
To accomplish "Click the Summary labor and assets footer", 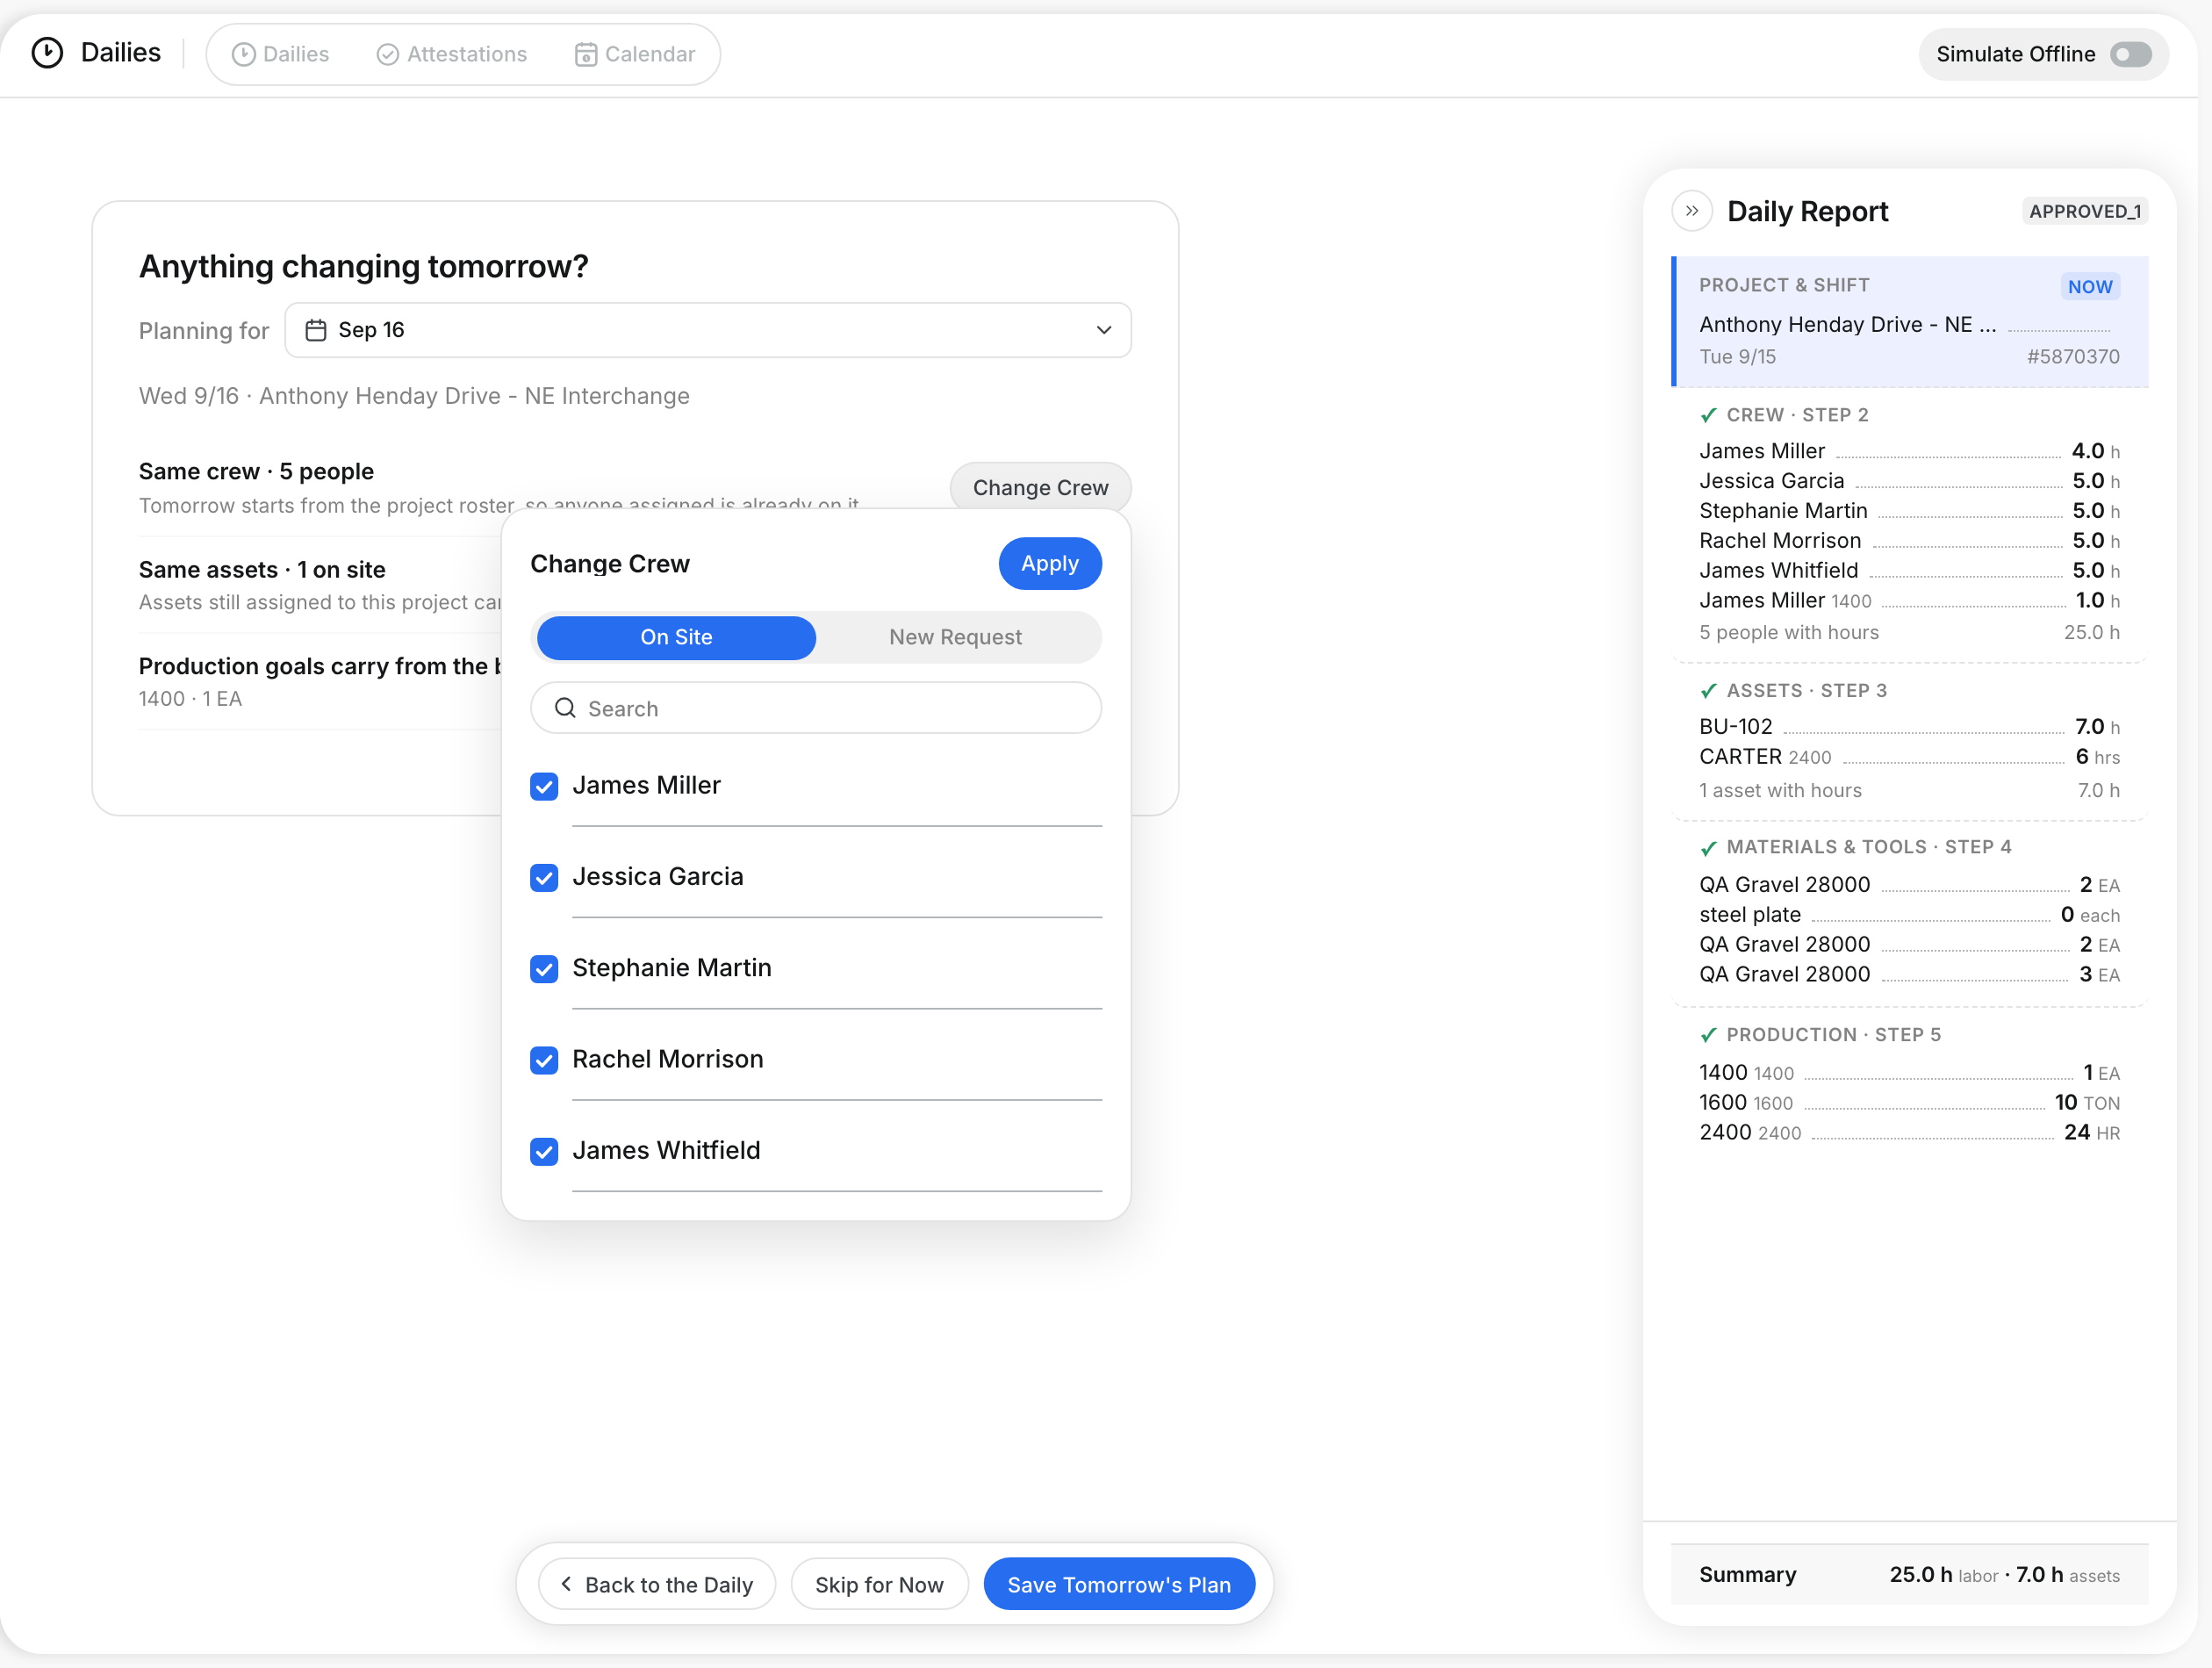I will click(1909, 1574).
